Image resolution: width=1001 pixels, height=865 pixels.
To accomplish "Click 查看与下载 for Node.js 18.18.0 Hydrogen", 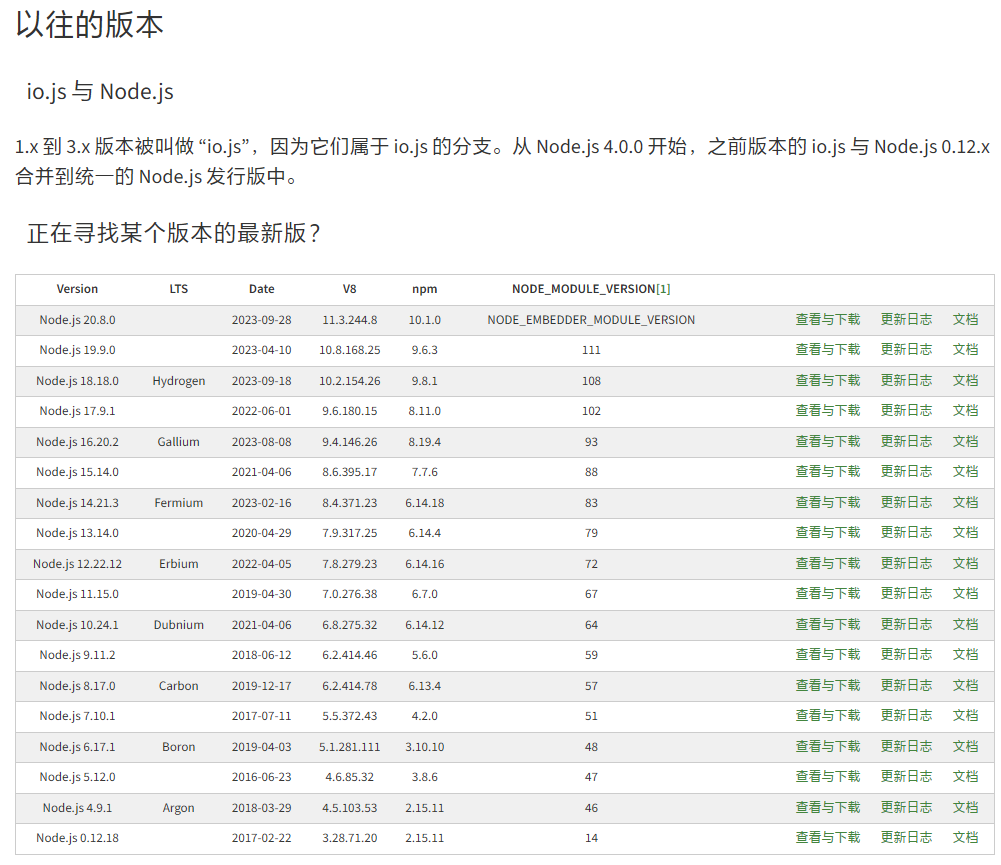I will 827,380.
